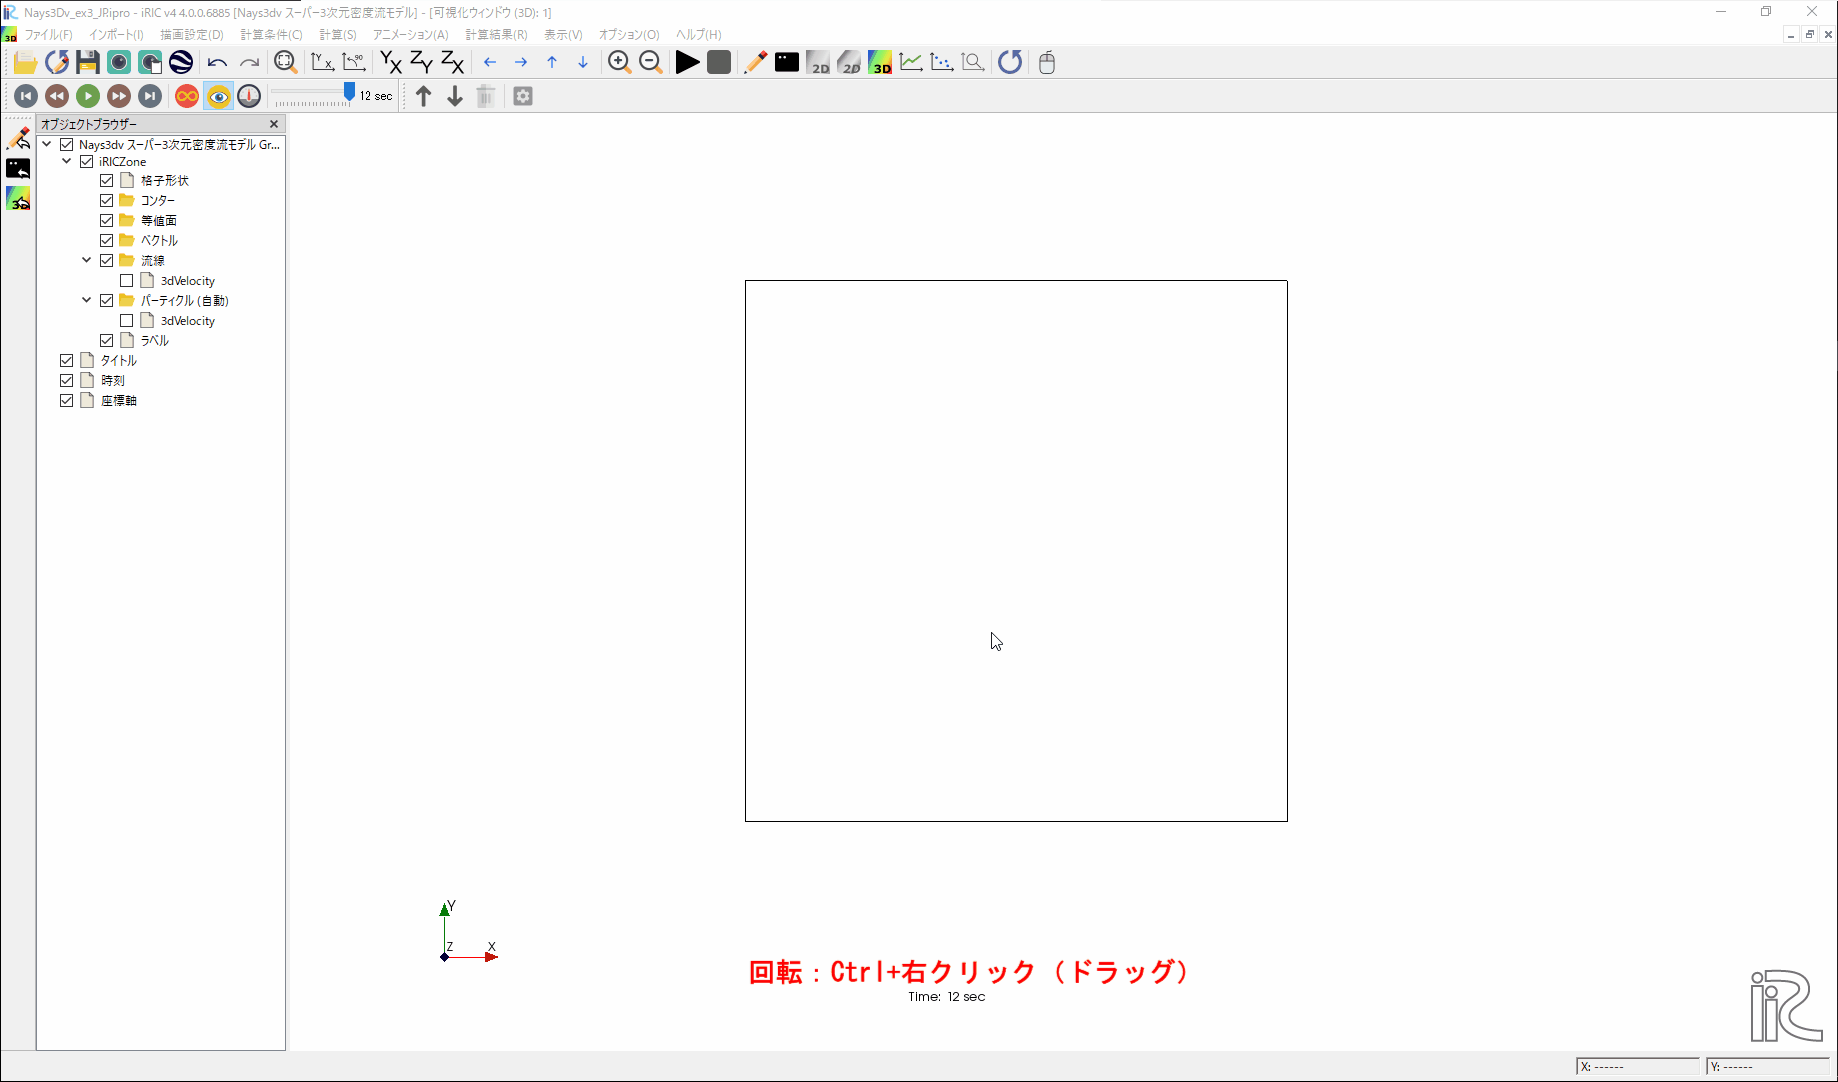
Task: Move view down with the blue down arrow
Action: click(583, 62)
